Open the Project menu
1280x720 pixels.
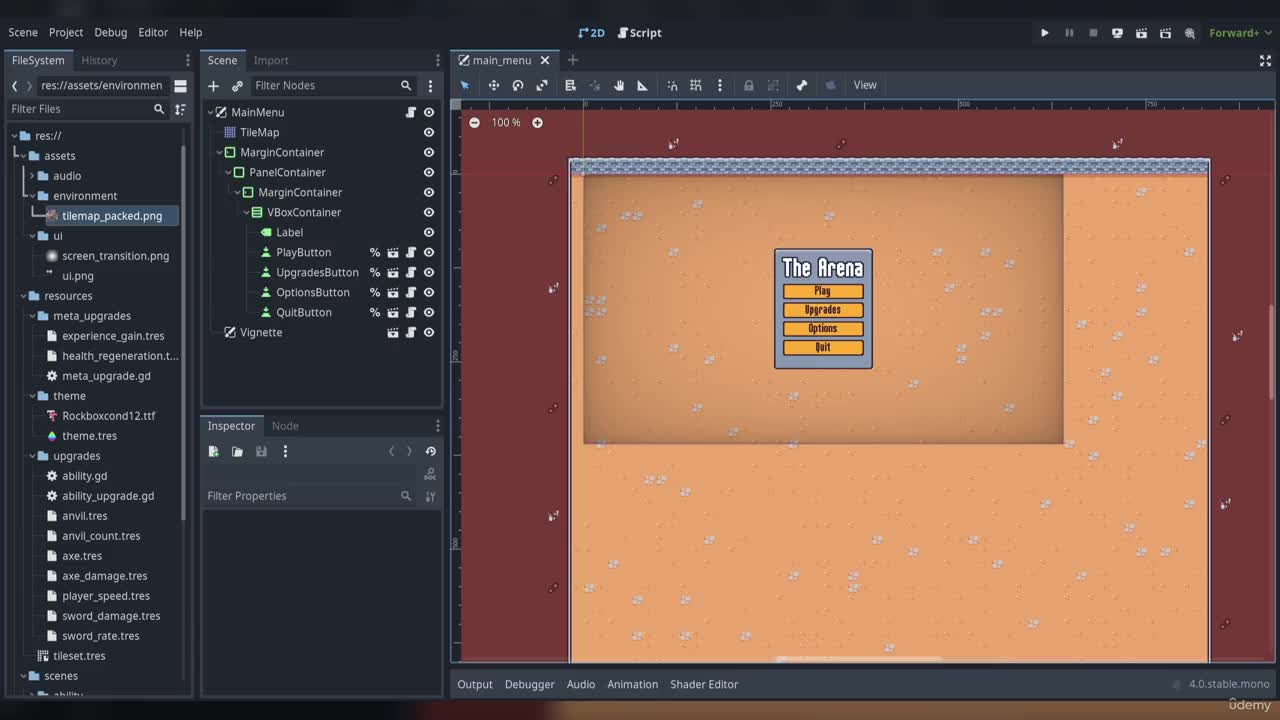click(66, 32)
